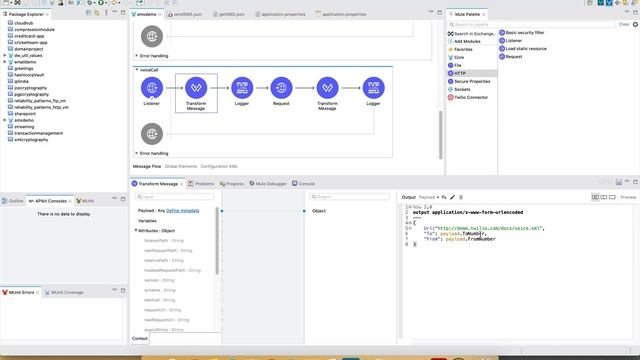Switch to two-pane view layout icon

[604, 197]
